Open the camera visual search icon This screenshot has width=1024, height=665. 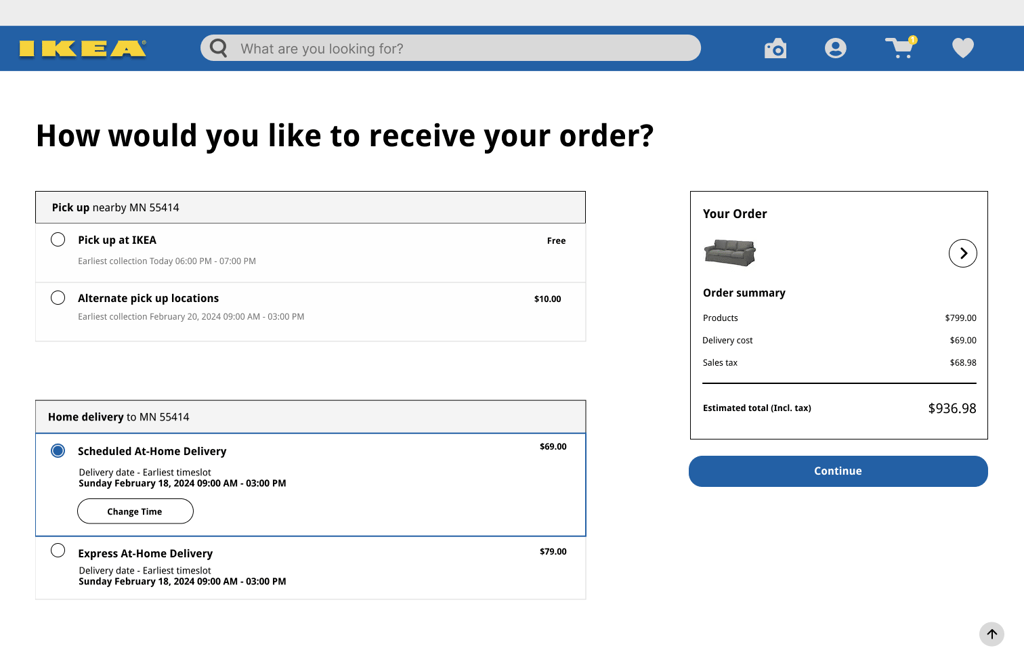click(775, 48)
